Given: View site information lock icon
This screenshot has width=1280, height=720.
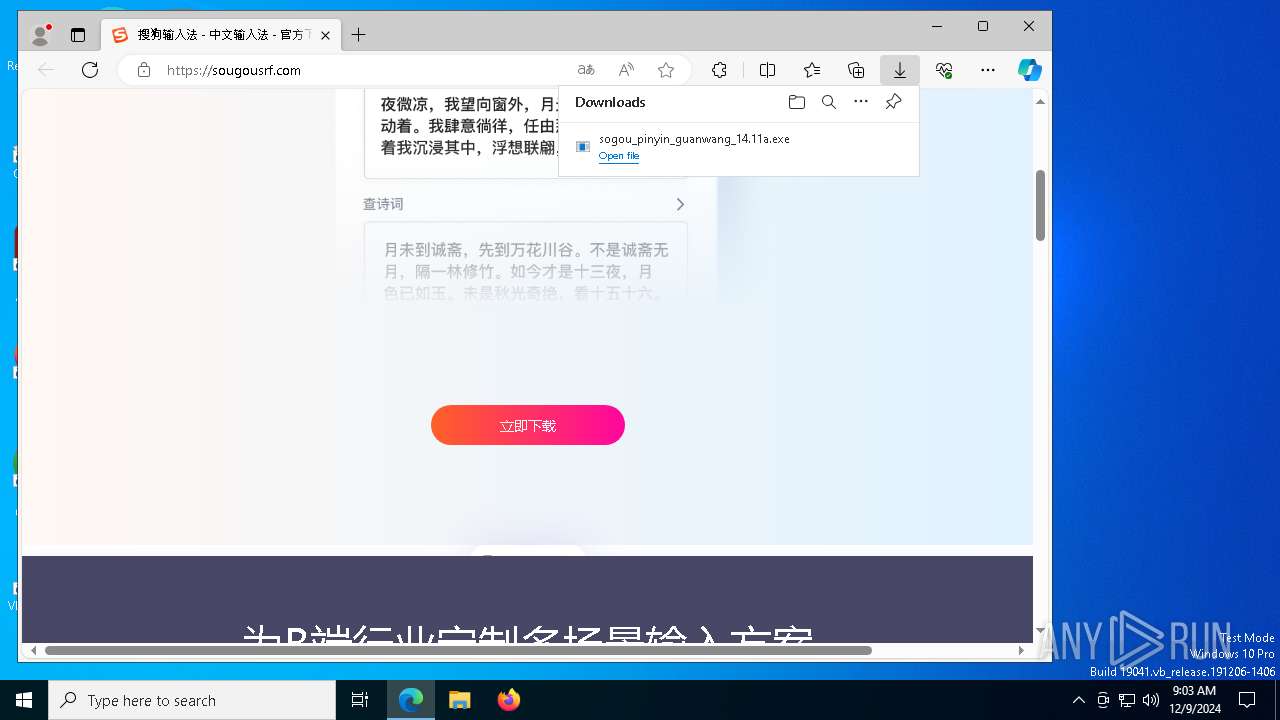Looking at the screenshot, I should coord(144,70).
